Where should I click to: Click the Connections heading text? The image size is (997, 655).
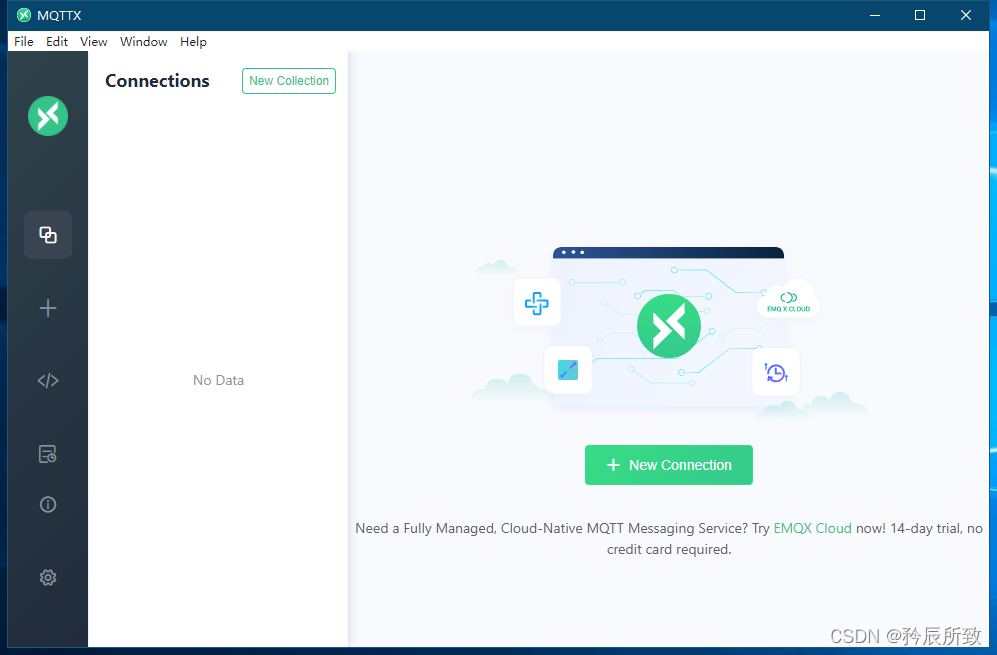157,81
